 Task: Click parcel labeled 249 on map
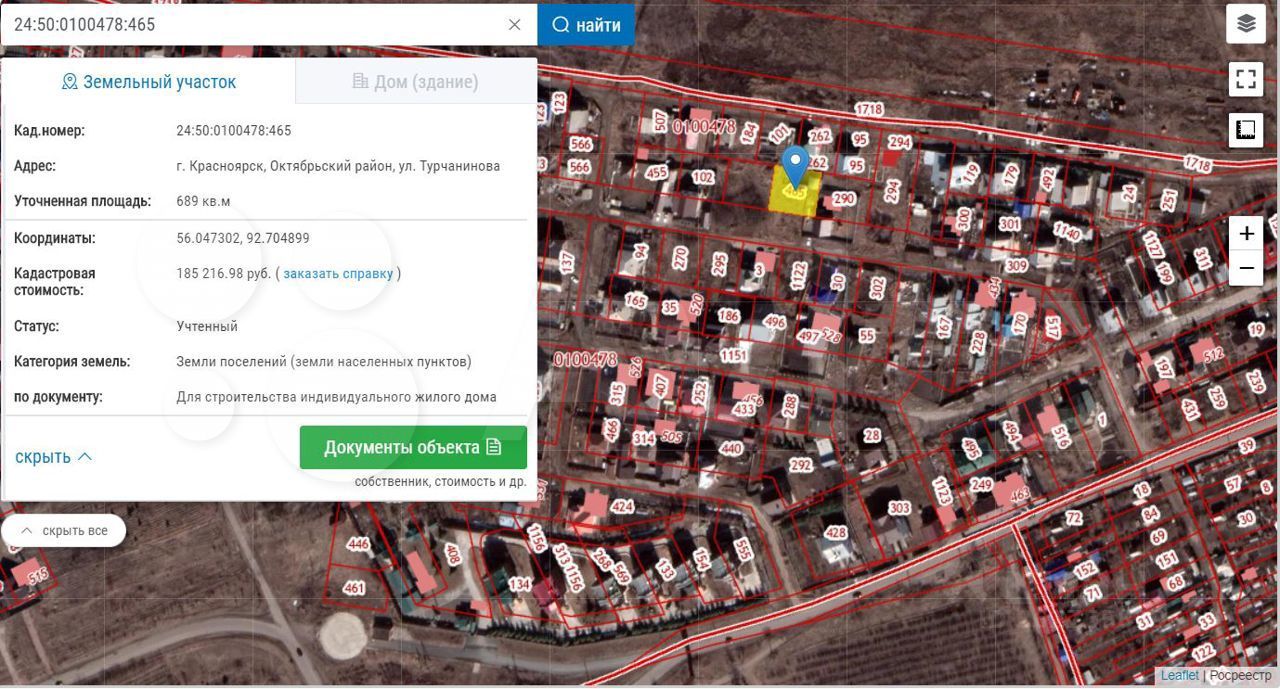coord(981,485)
